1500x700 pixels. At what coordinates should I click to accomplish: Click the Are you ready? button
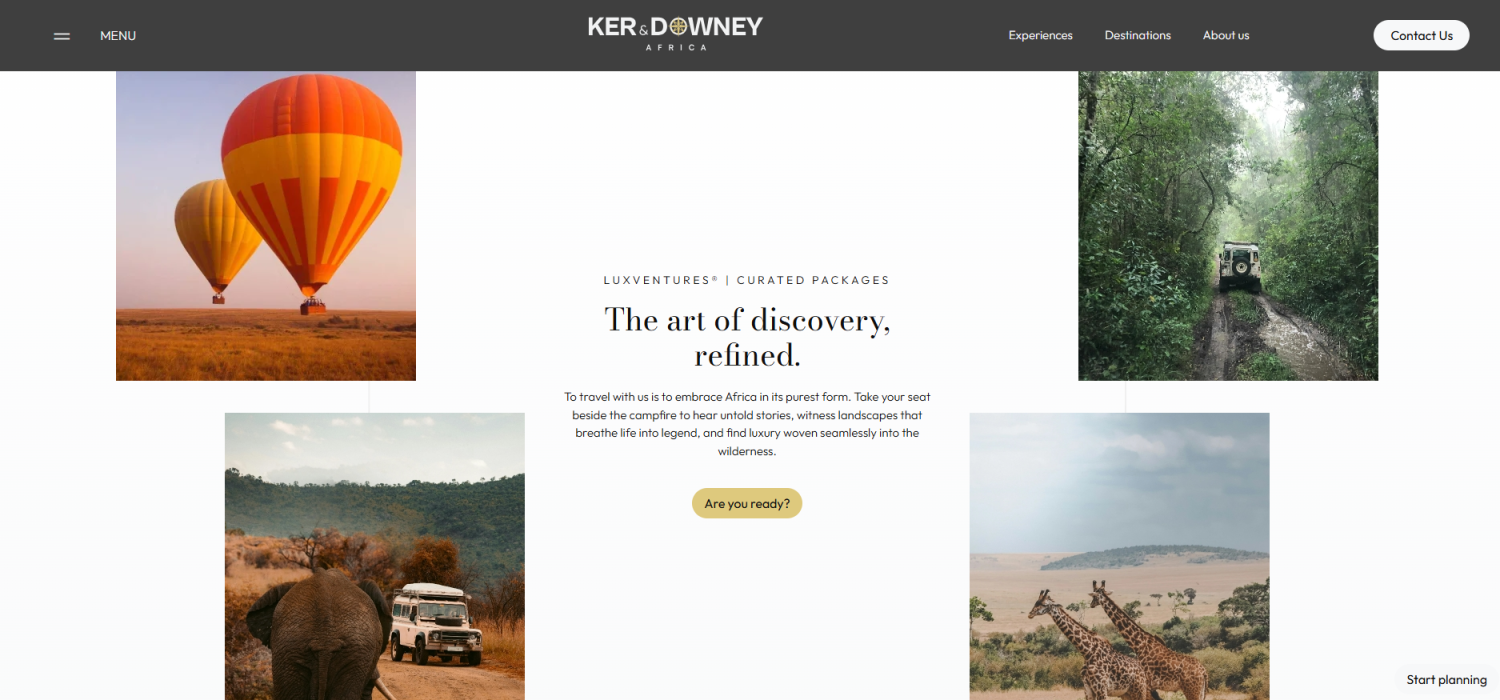(x=747, y=503)
